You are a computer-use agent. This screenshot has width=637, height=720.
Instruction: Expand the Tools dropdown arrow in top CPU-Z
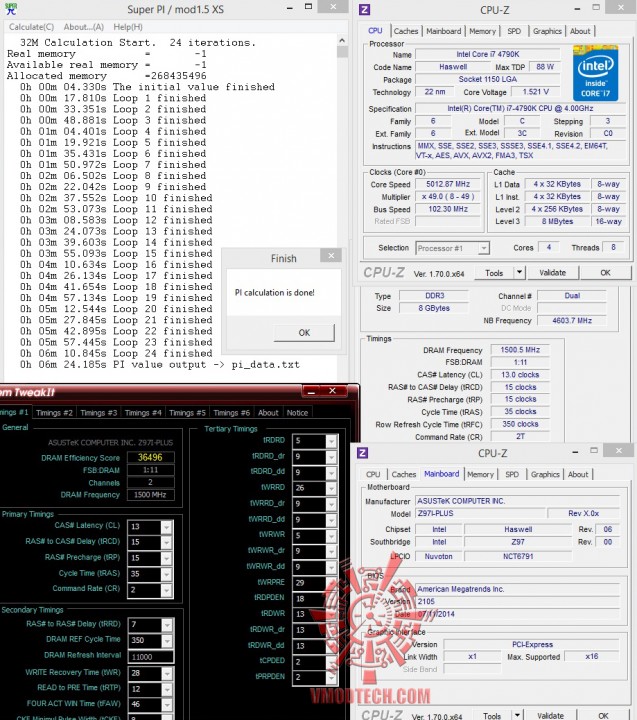click(519, 273)
